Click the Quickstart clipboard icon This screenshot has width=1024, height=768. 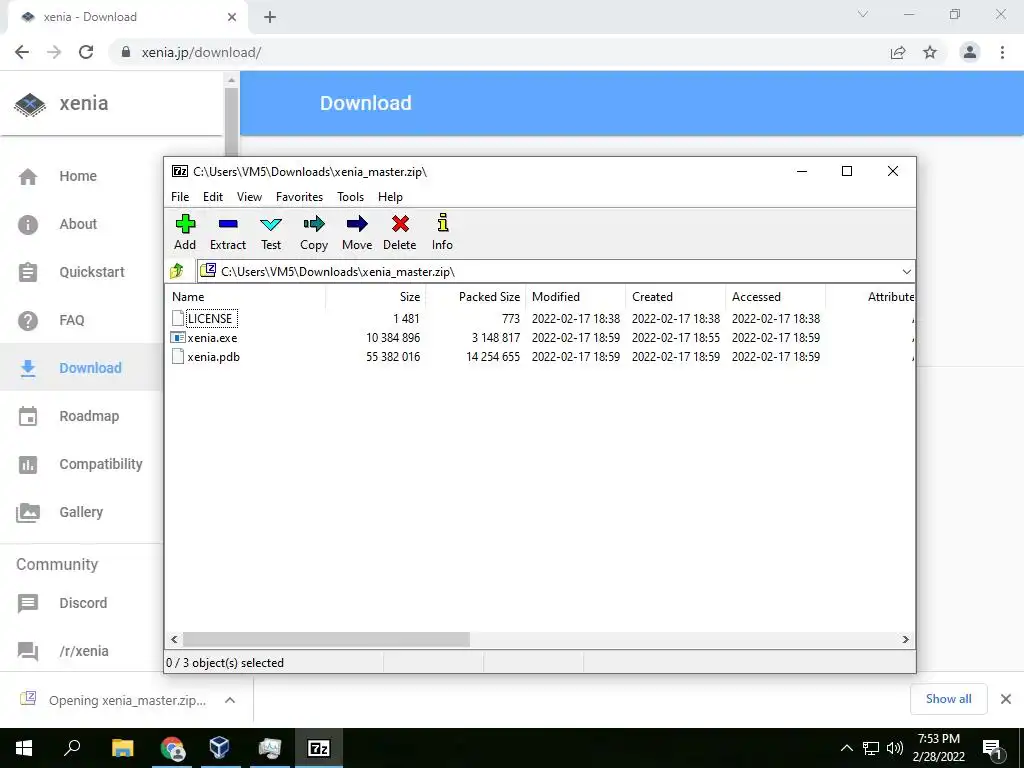pyautogui.click(x=28, y=272)
